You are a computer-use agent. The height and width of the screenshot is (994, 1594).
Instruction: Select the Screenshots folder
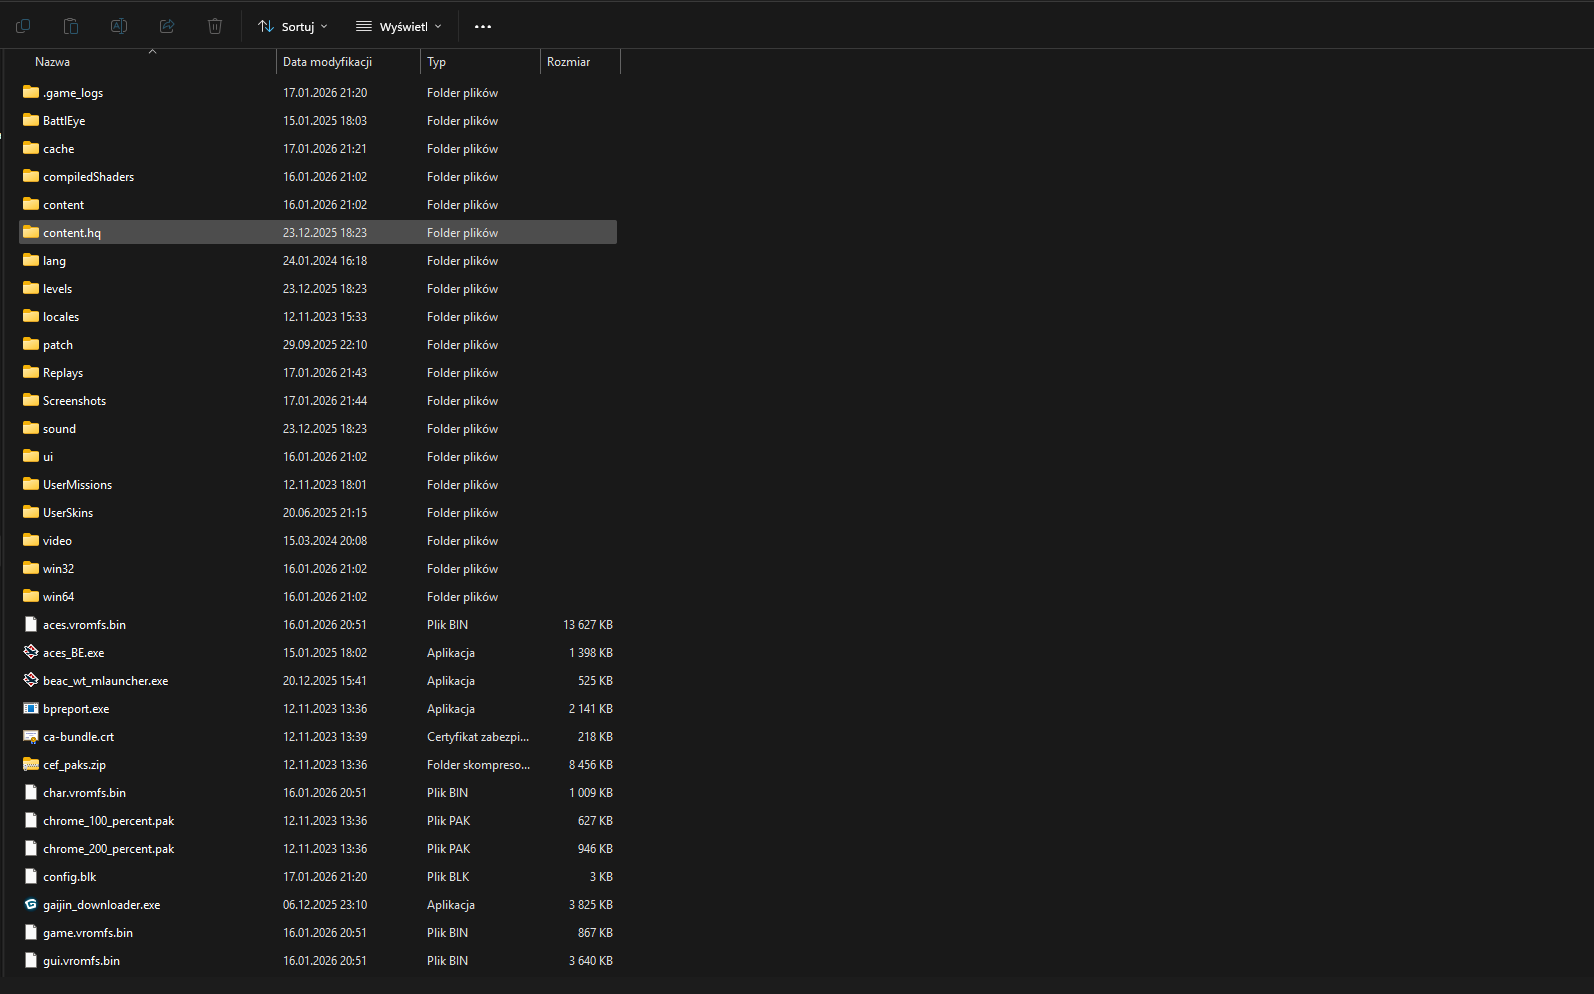tap(74, 401)
